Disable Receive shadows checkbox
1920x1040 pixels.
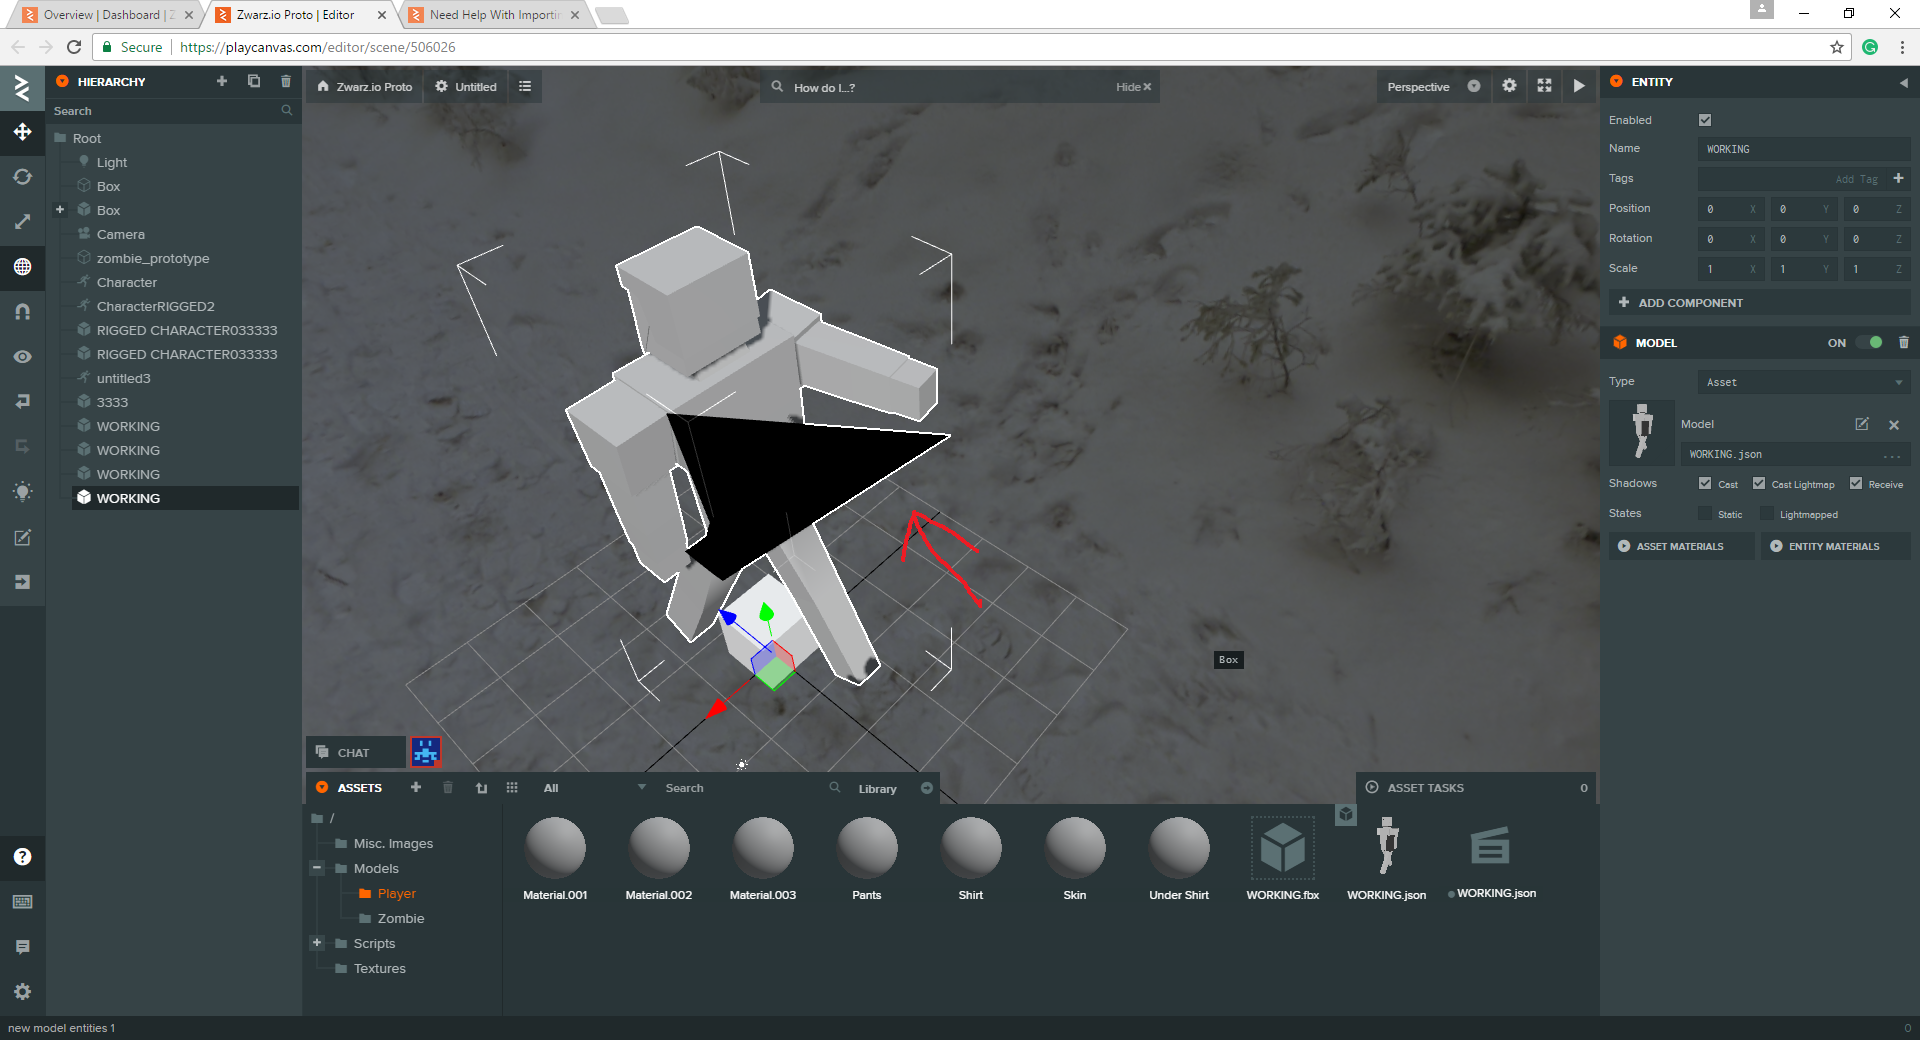[x=1856, y=484]
